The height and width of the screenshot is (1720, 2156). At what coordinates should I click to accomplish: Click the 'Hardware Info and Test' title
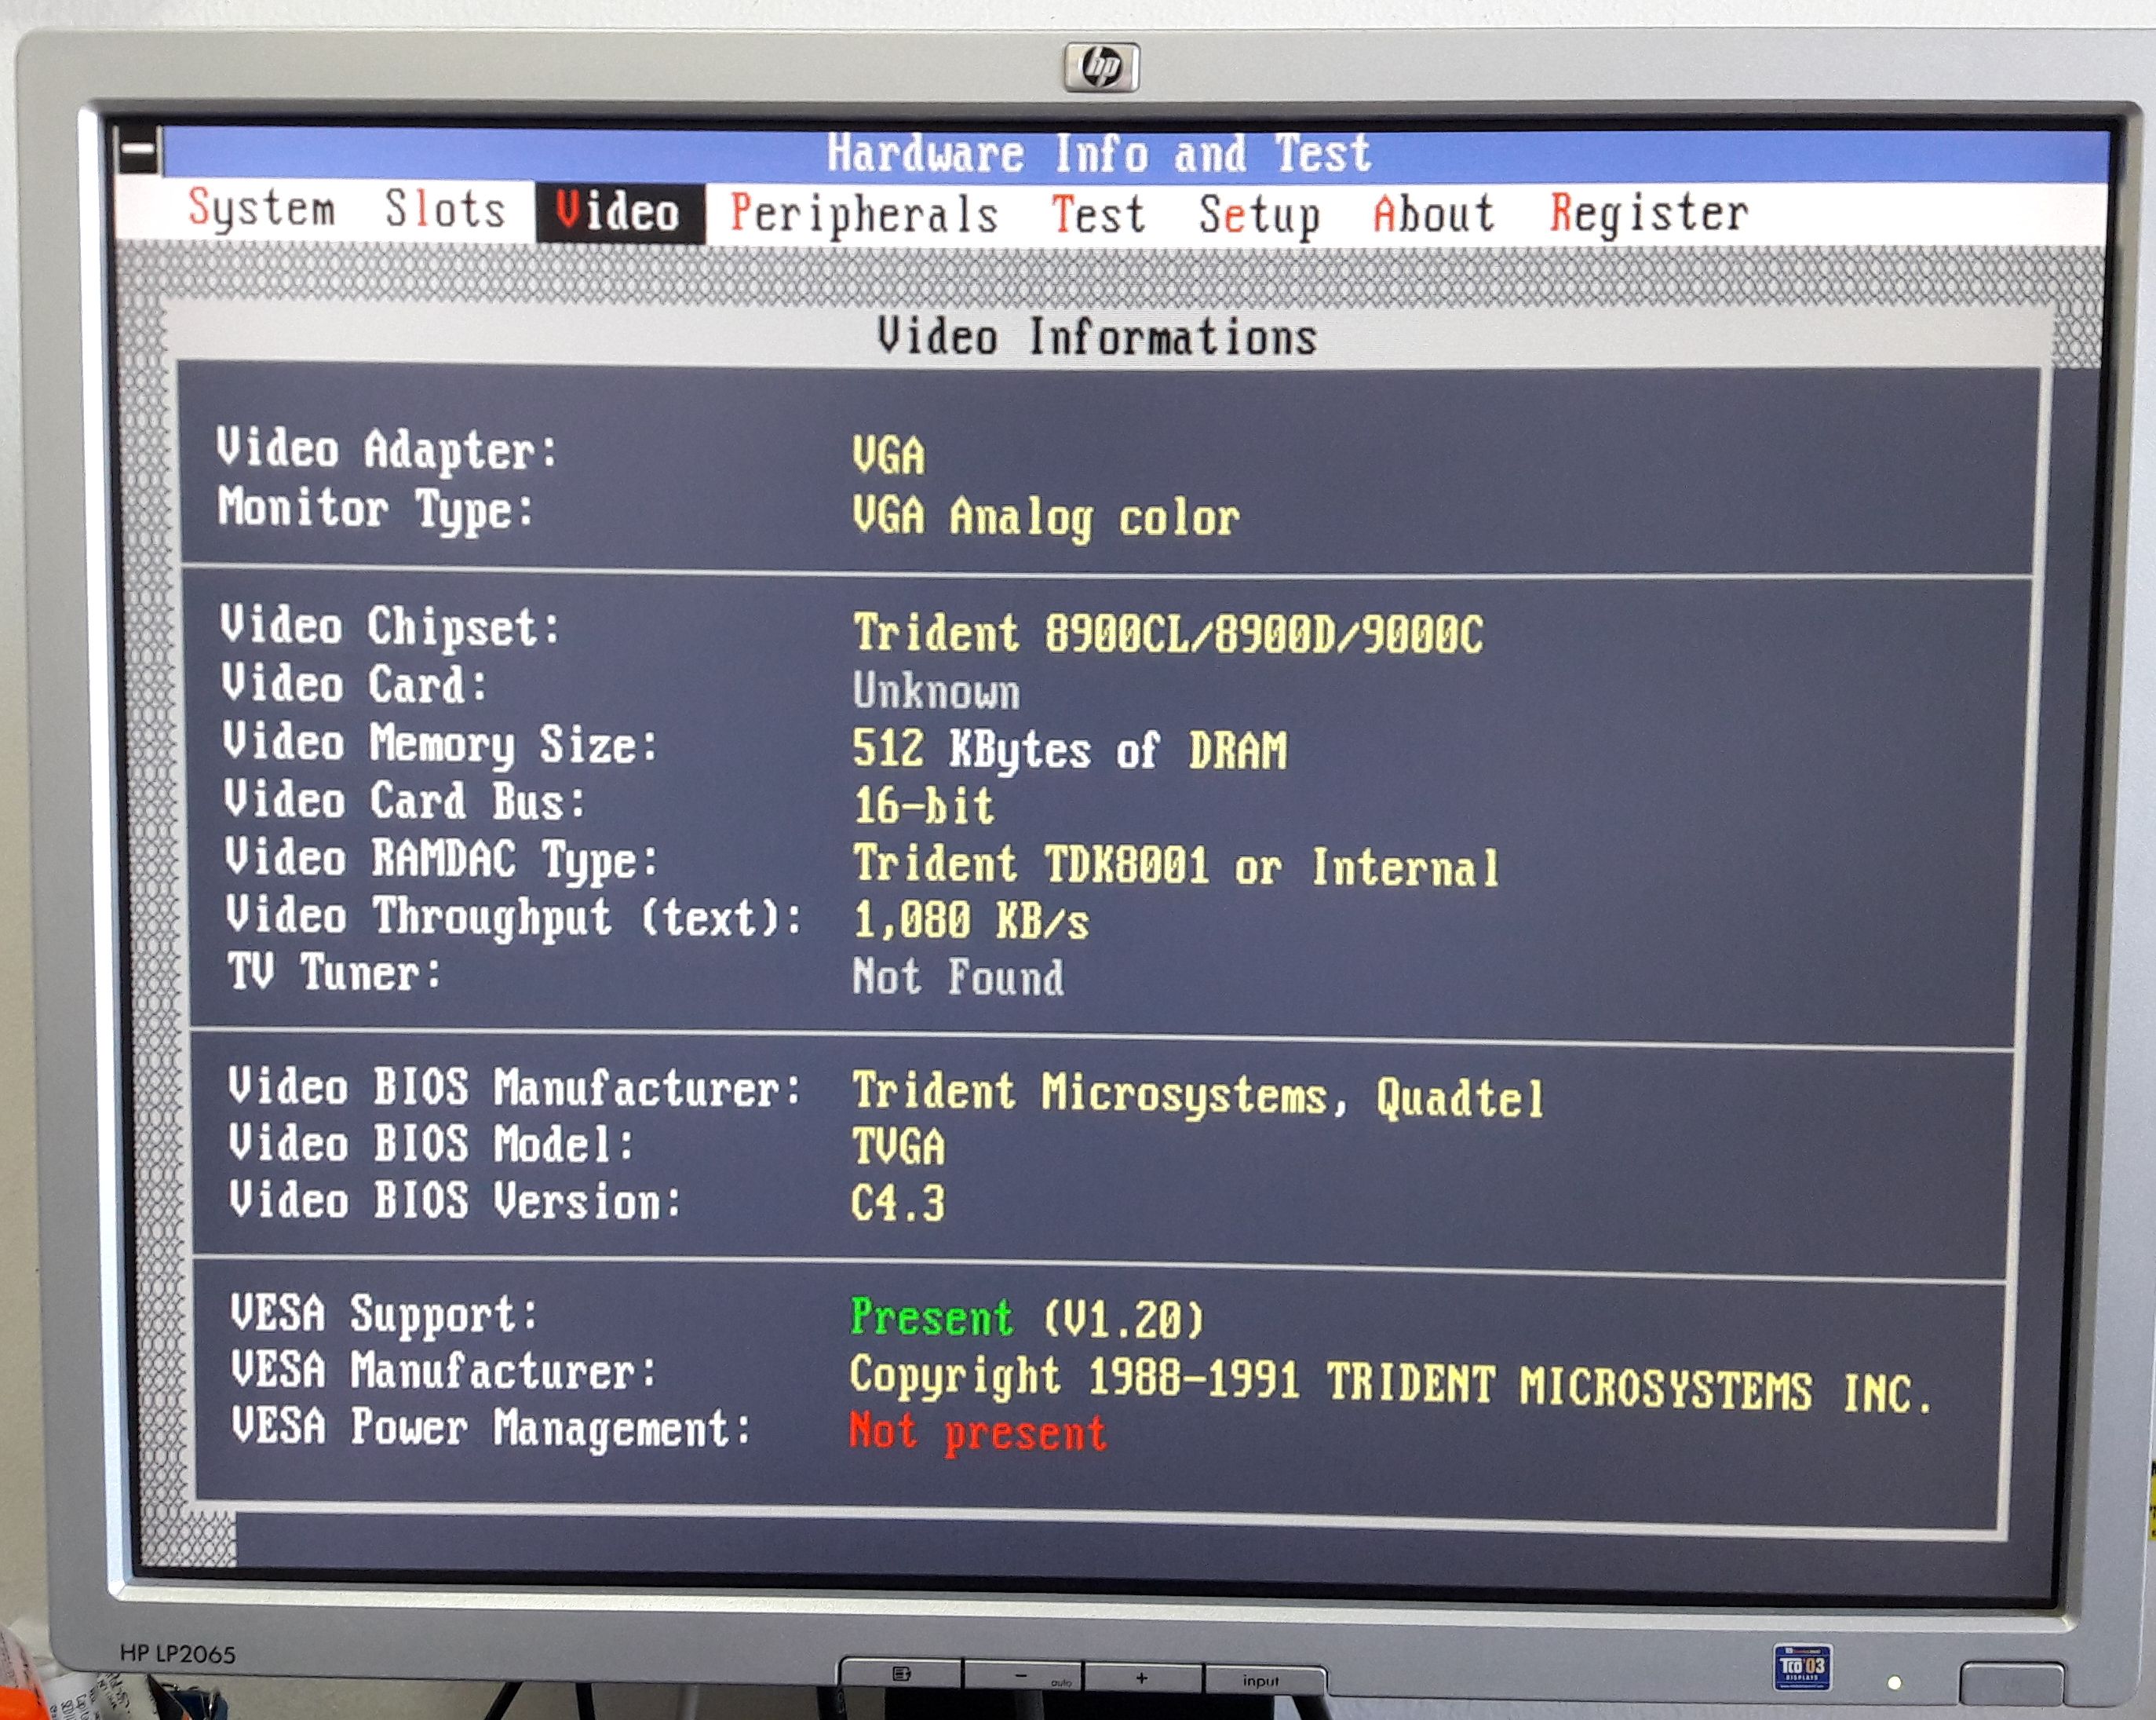1098,154
